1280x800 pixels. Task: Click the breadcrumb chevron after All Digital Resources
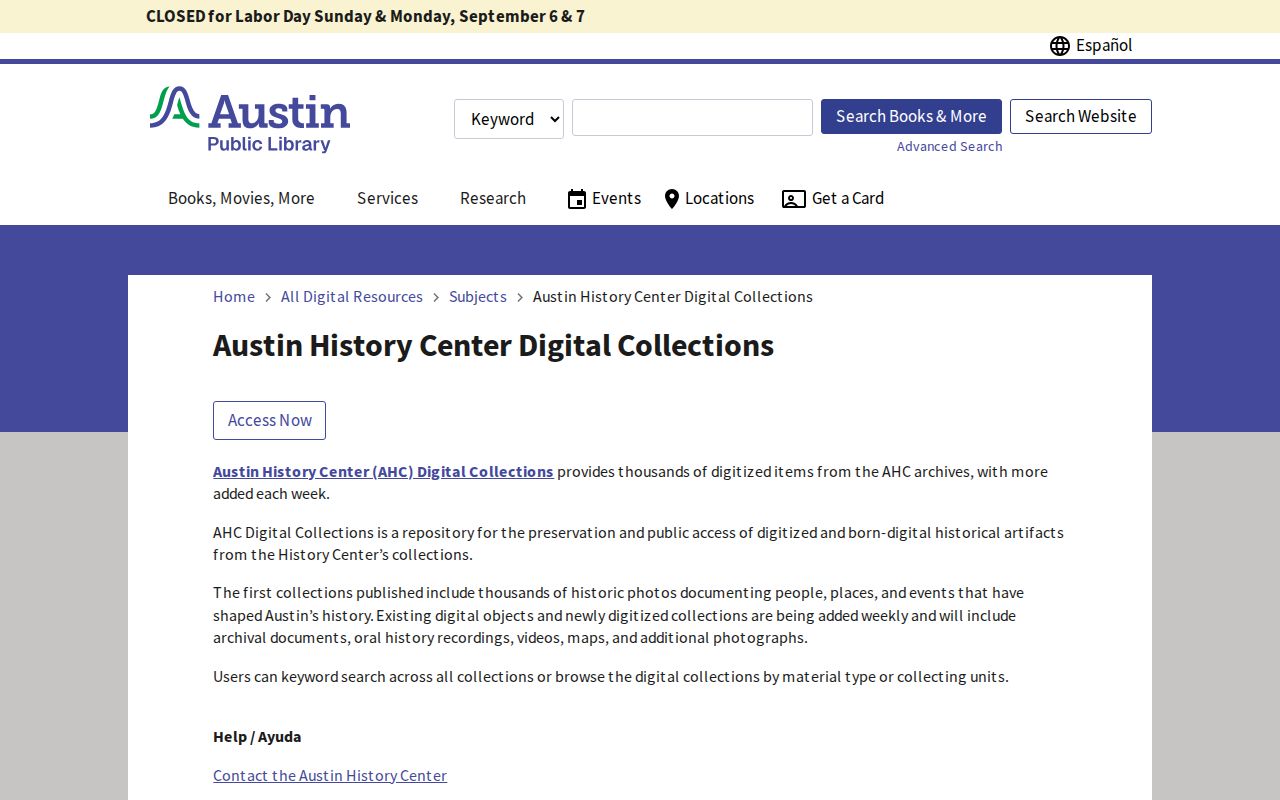(436, 298)
